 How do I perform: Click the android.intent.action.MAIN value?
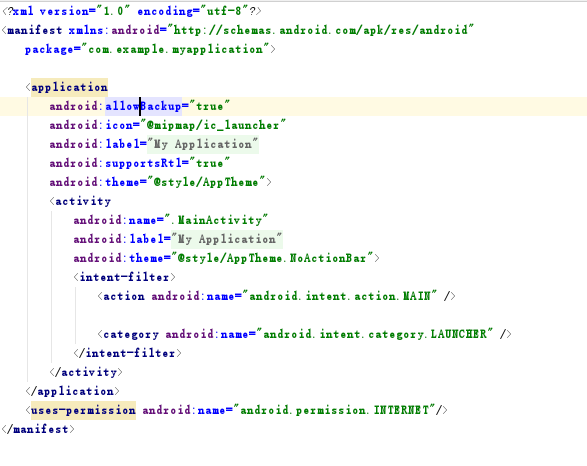pos(340,296)
